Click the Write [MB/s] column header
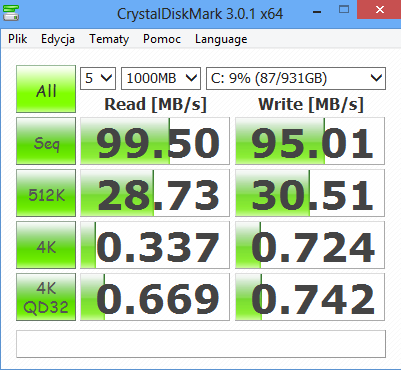This screenshot has width=401, height=370. pyautogui.click(x=311, y=104)
